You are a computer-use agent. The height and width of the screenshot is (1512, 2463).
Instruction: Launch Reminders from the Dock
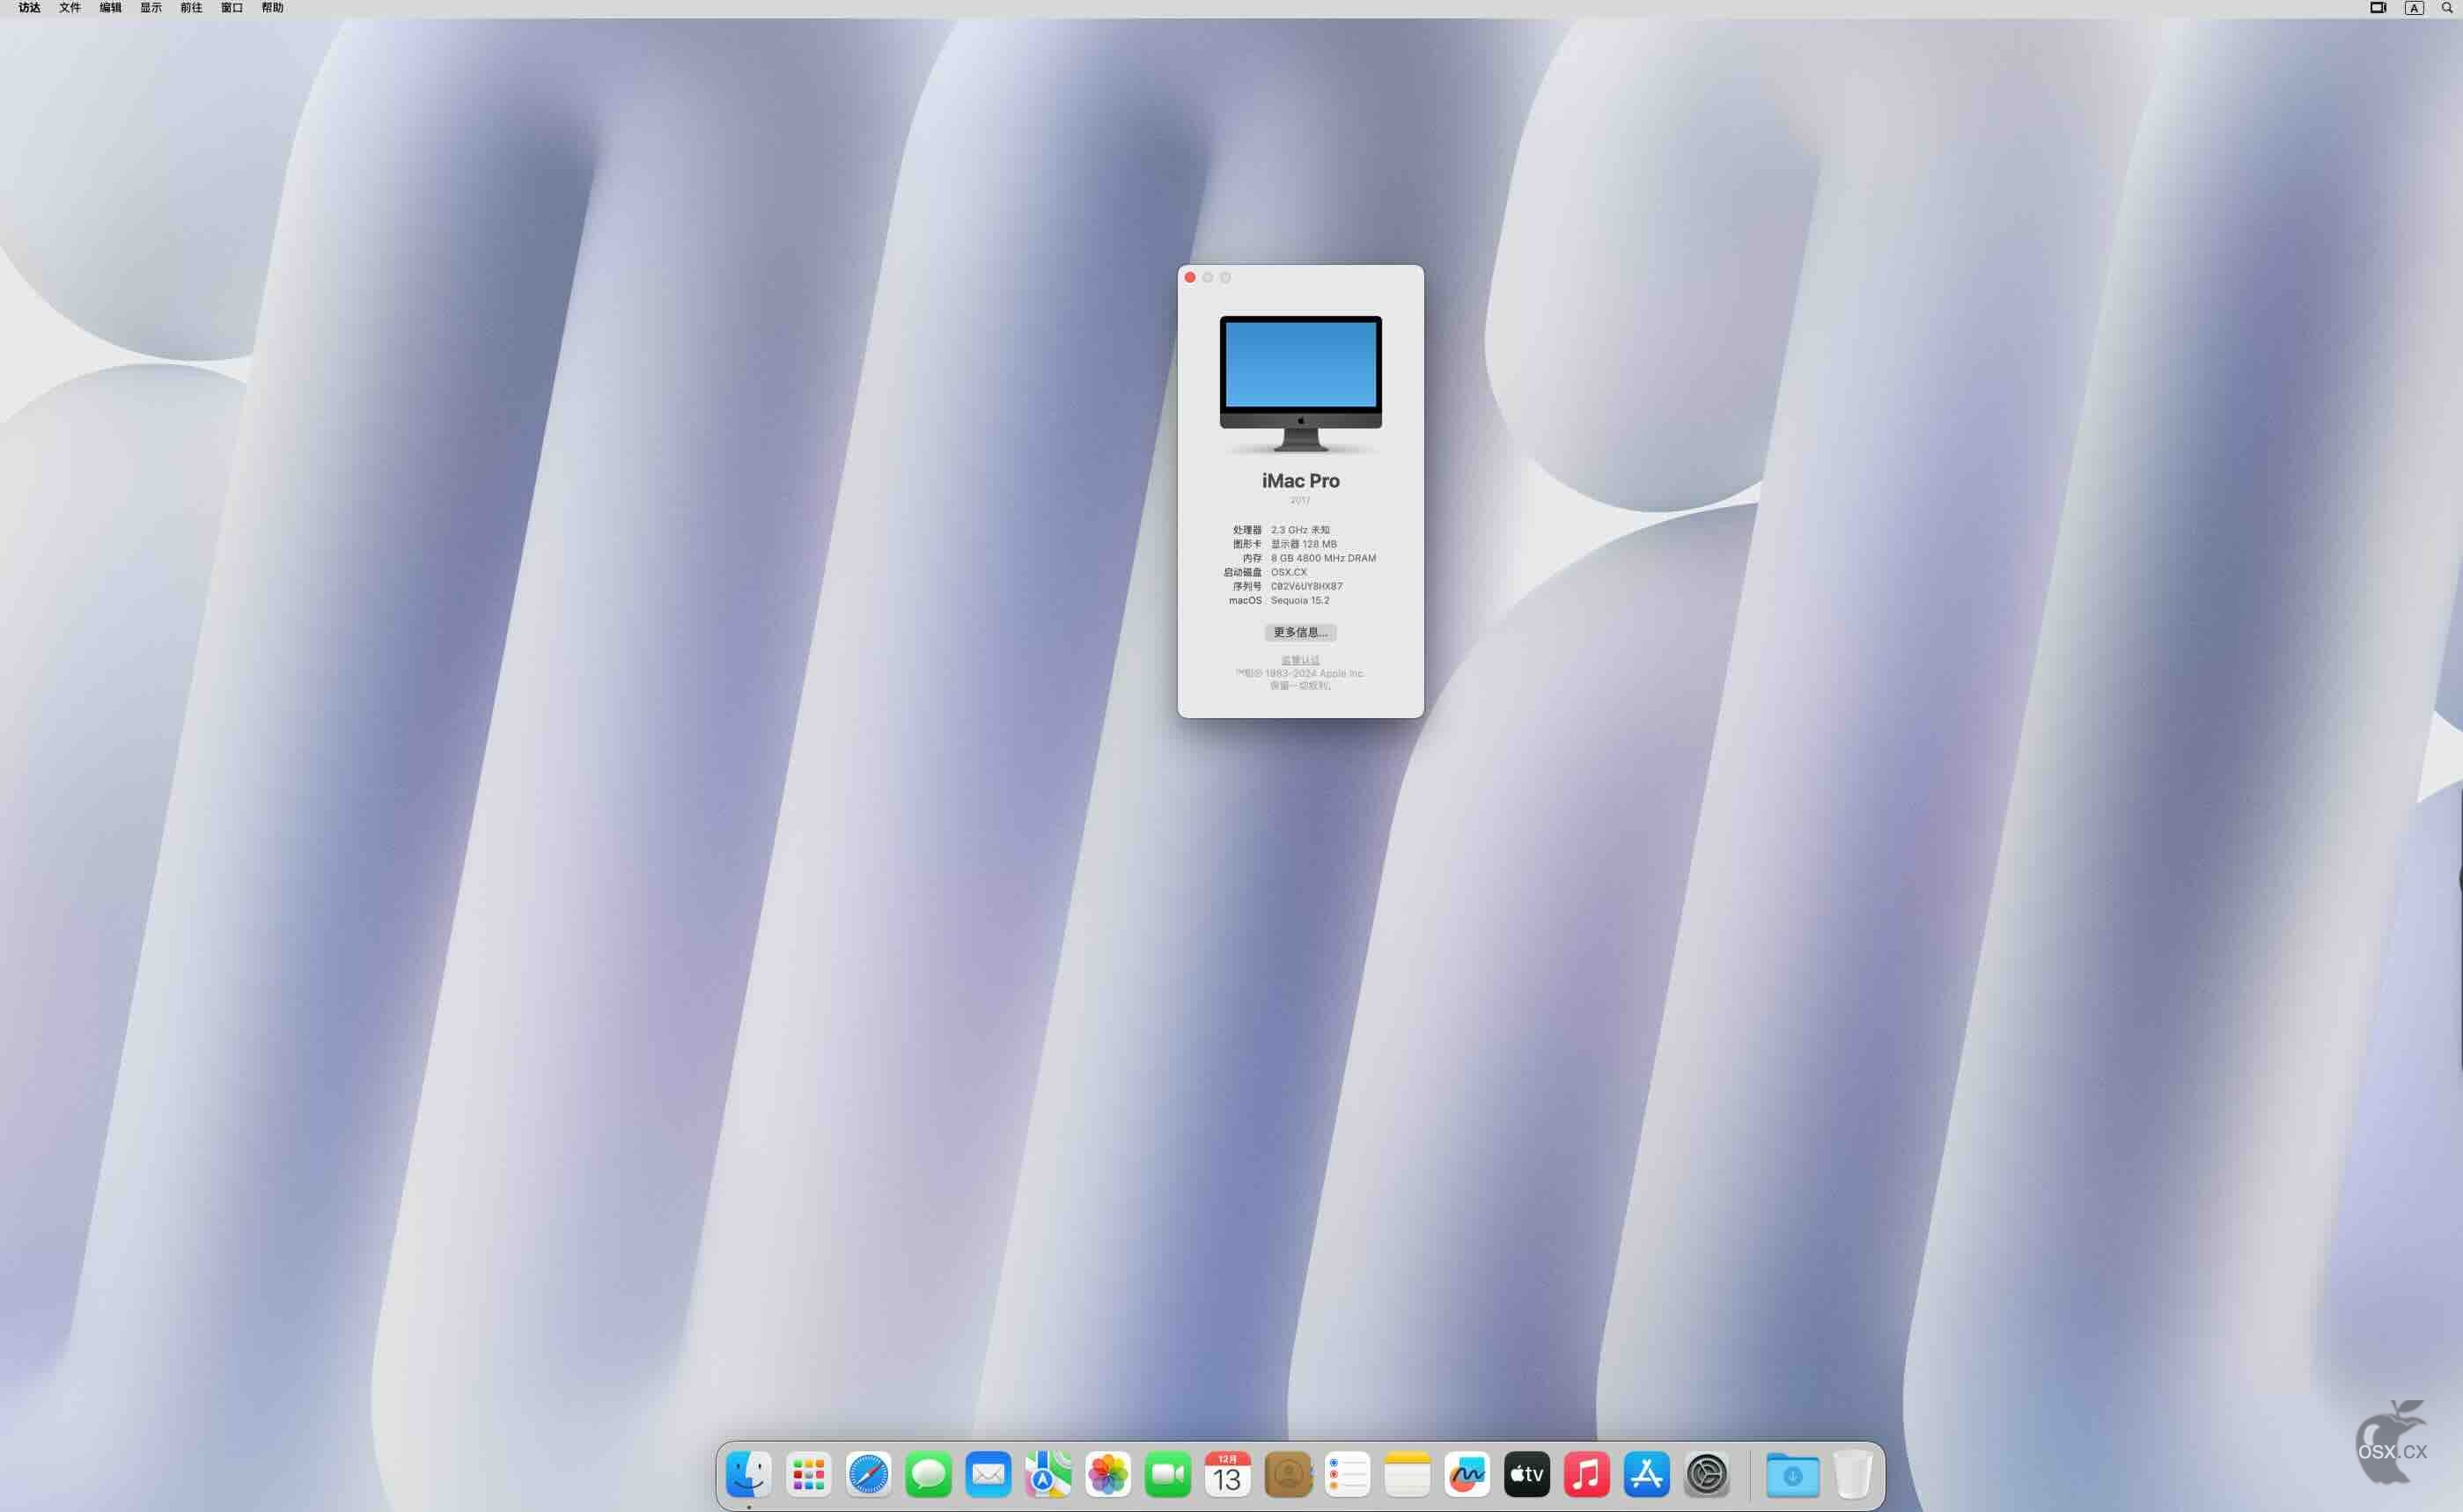(1347, 1474)
